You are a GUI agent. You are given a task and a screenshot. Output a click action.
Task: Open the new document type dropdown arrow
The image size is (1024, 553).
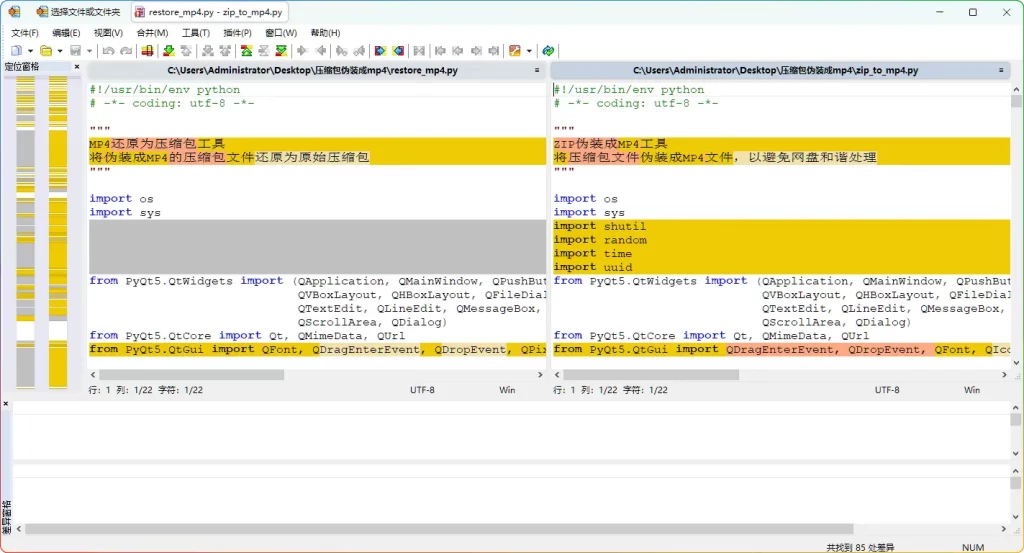pyautogui.click(x=30, y=51)
